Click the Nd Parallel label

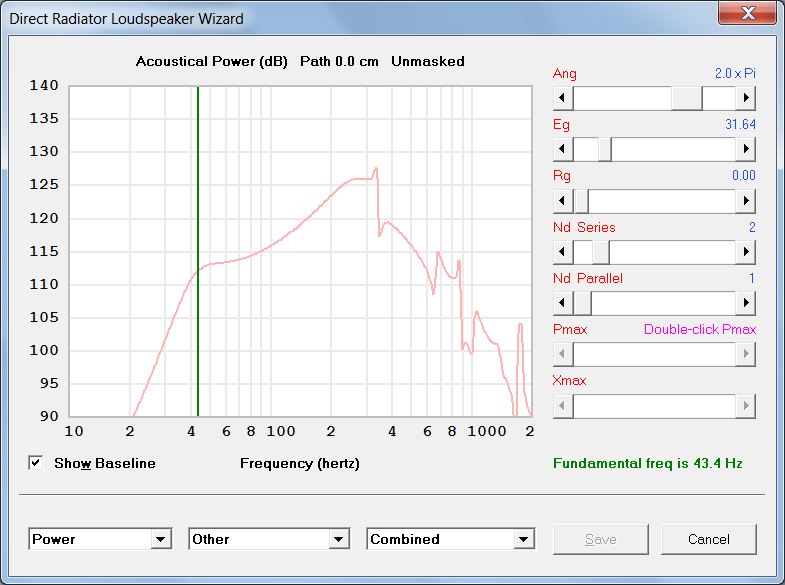pos(588,278)
